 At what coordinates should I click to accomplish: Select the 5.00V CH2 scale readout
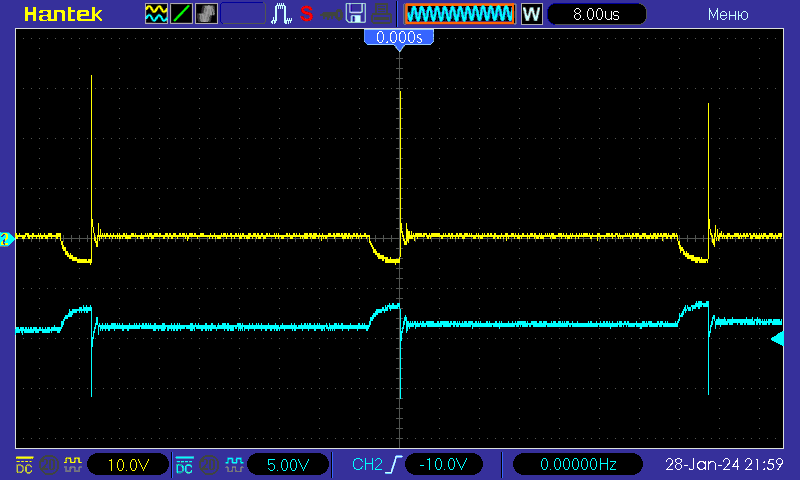point(288,465)
